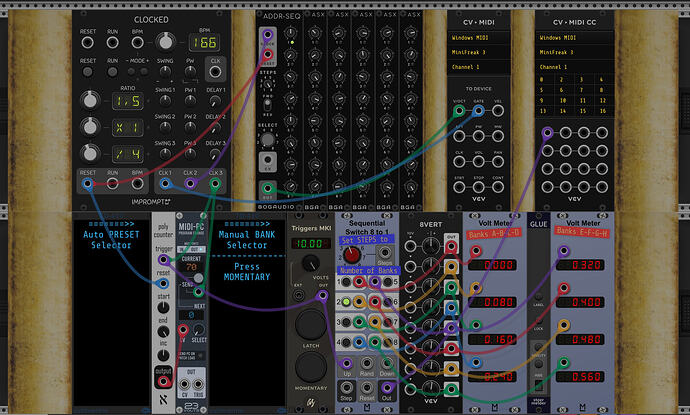Click the CLK 3 output jack on CLOCKED
690x415 pixels.
tap(215, 184)
